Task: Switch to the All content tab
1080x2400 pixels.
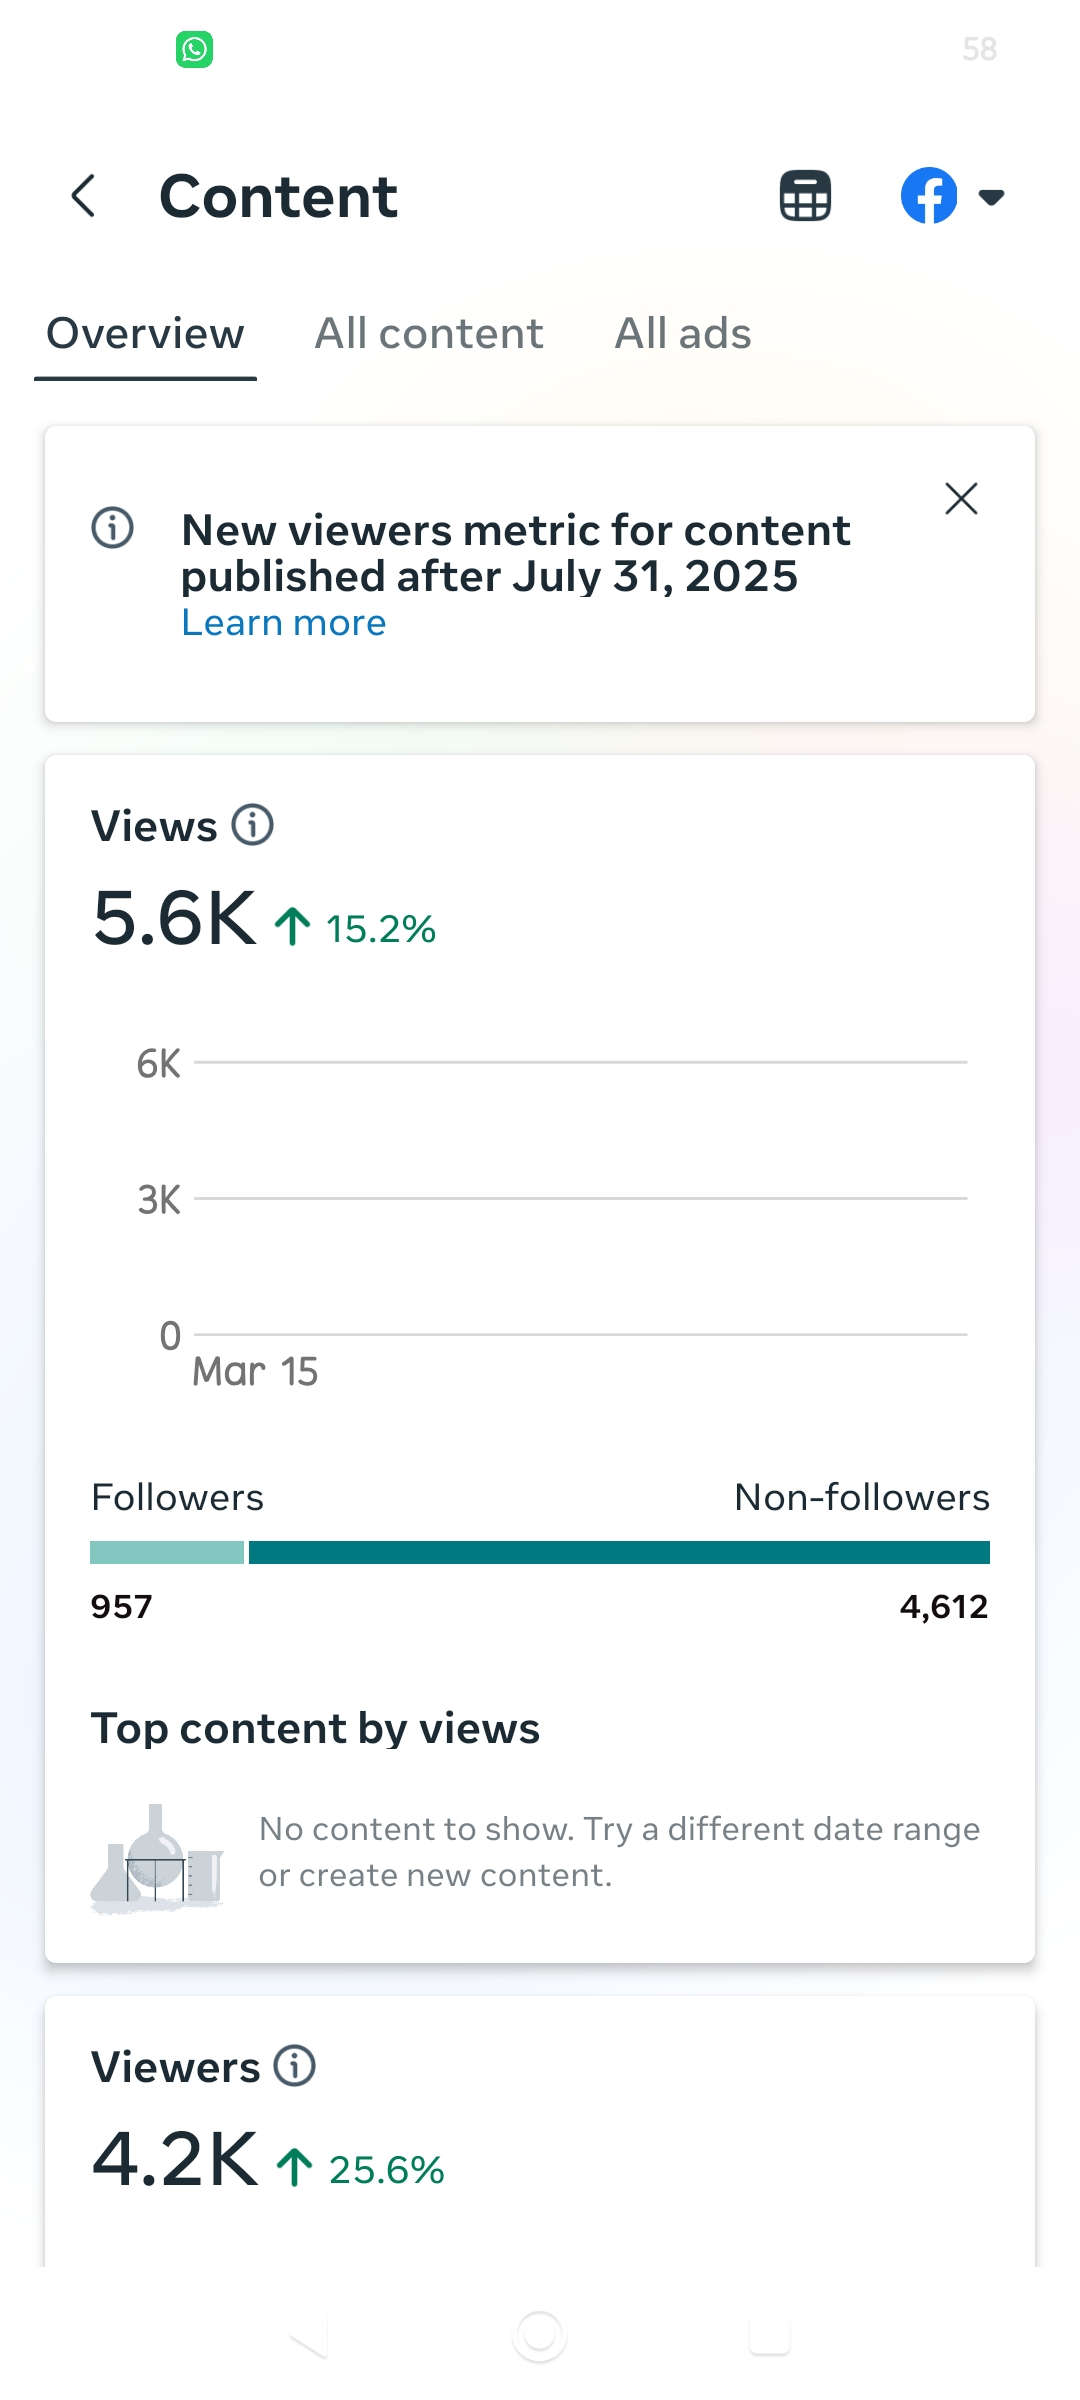Action: pyautogui.click(x=429, y=333)
